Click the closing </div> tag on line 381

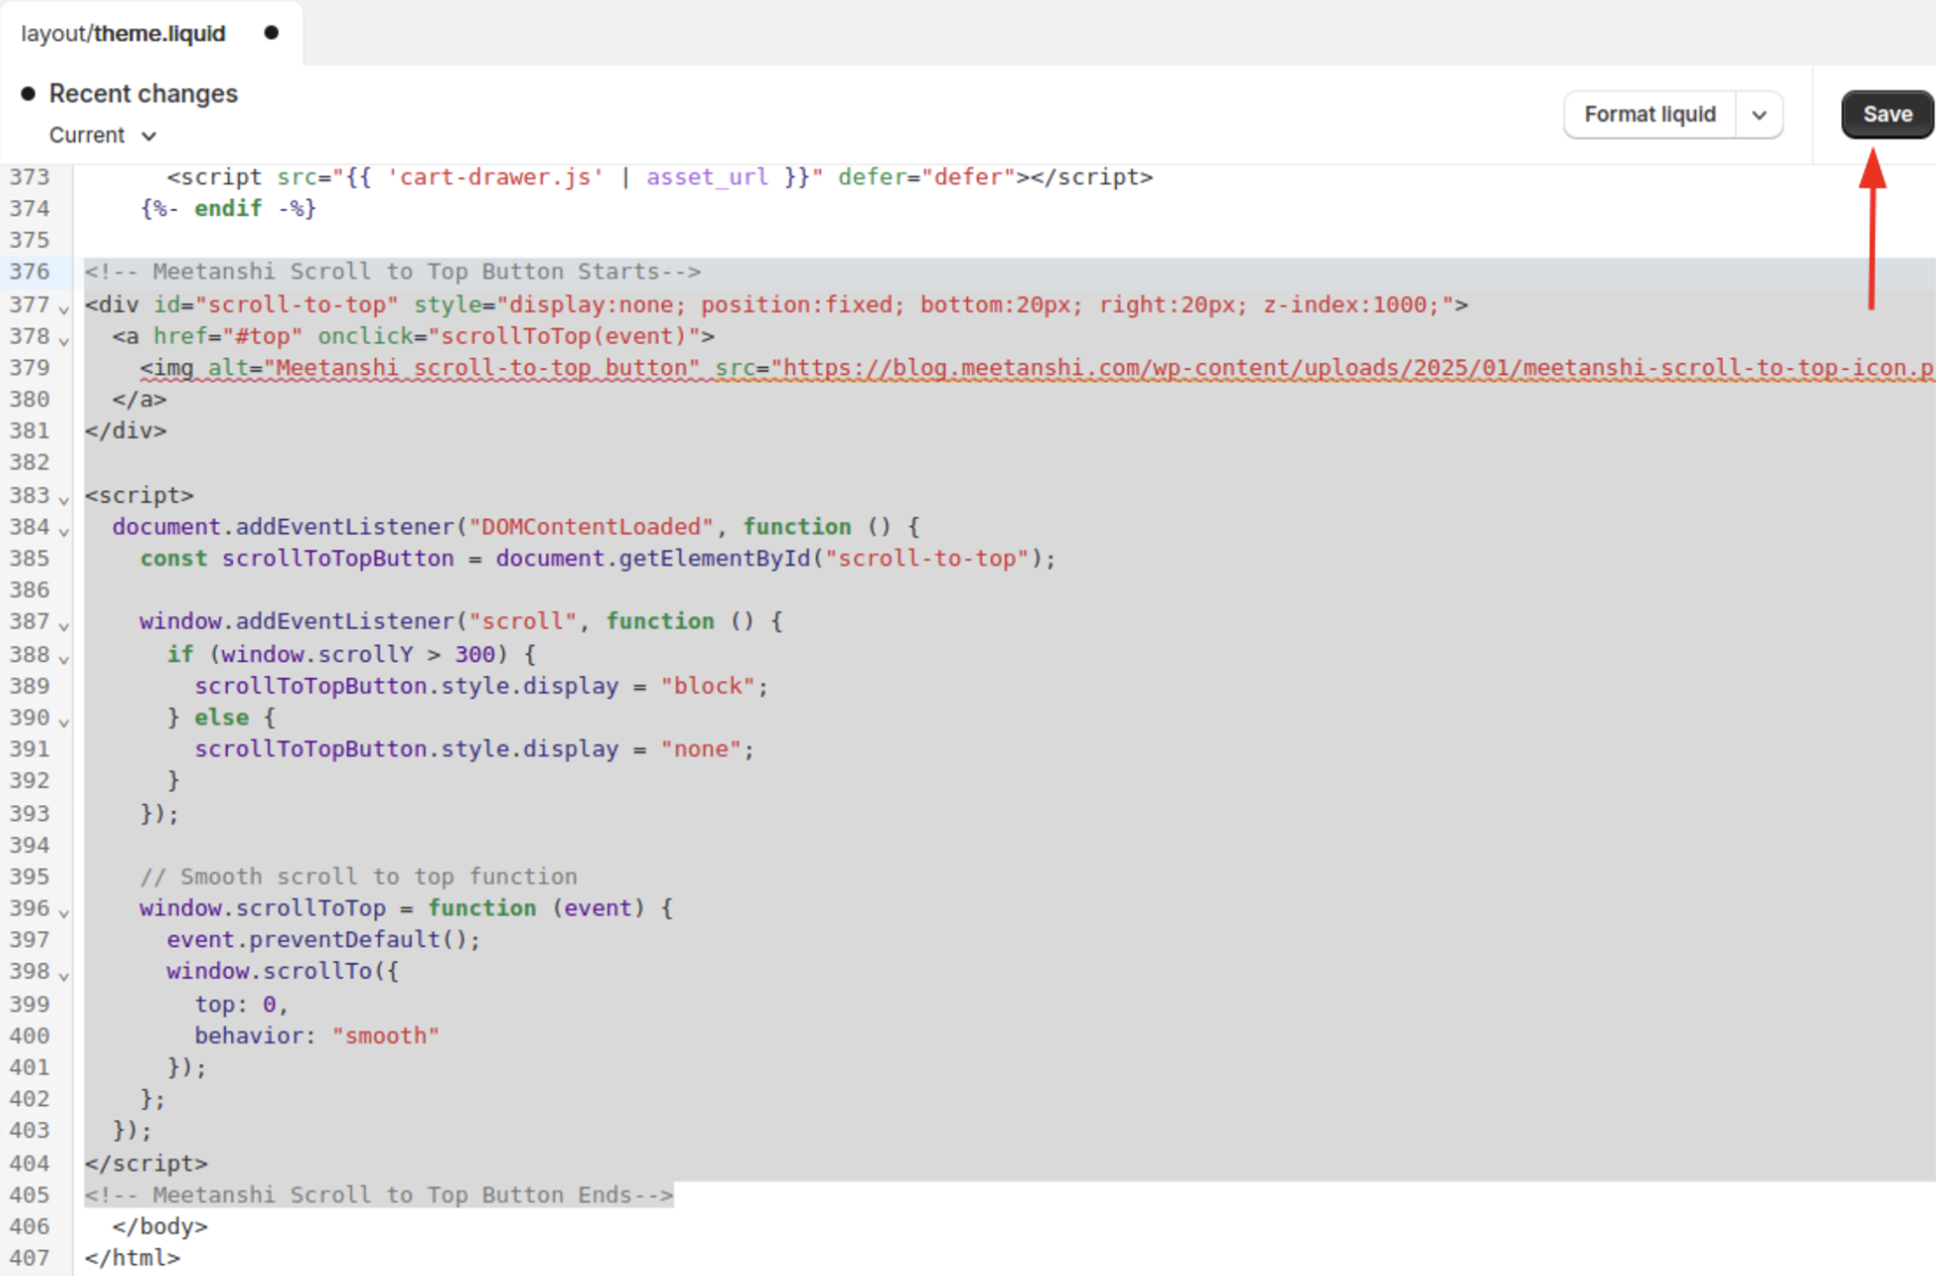click(126, 431)
